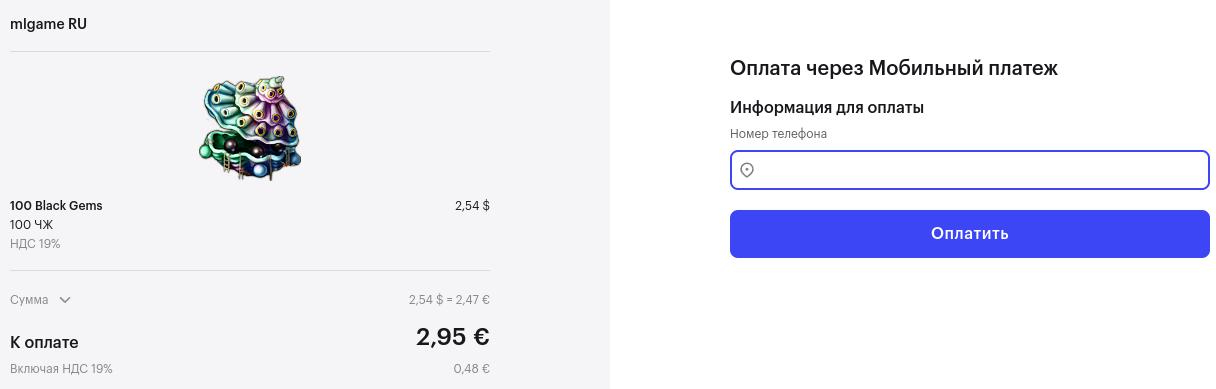
Task: Click the 100 ЧЖ description line
Action: click(31, 225)
